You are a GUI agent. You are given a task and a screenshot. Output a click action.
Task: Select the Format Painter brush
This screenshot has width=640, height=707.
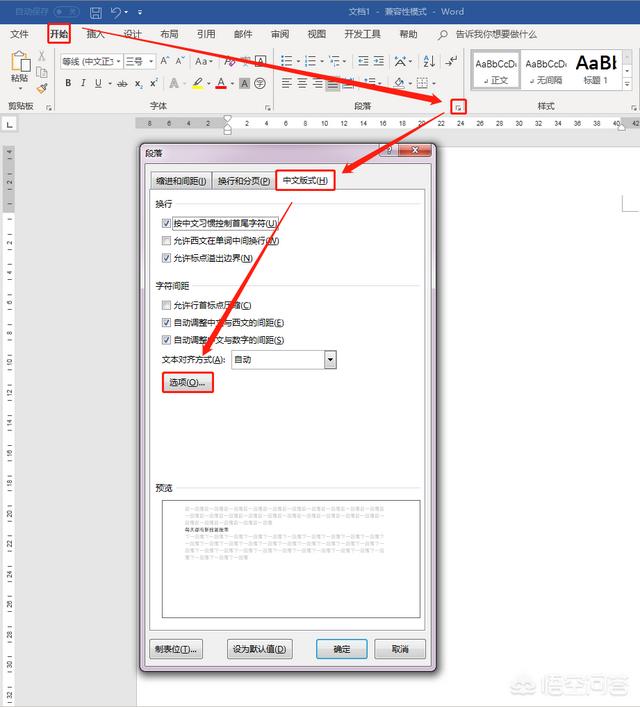[42, 88]
